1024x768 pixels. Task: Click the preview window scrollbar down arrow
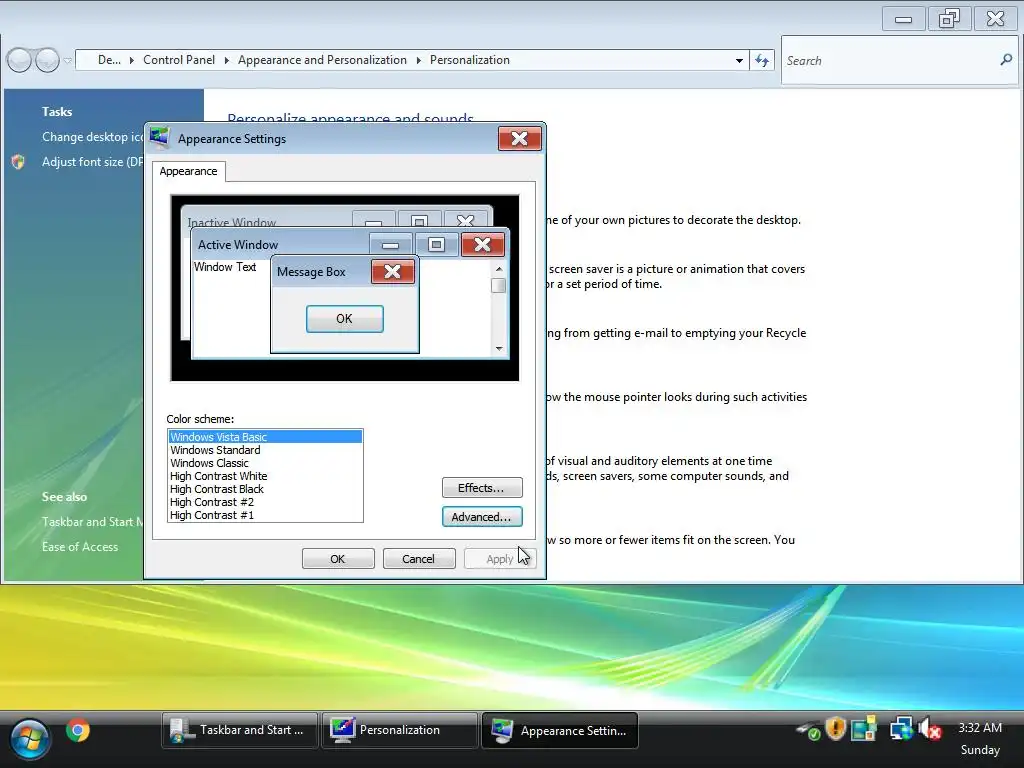pyautogui.click(x=499, y=348)
